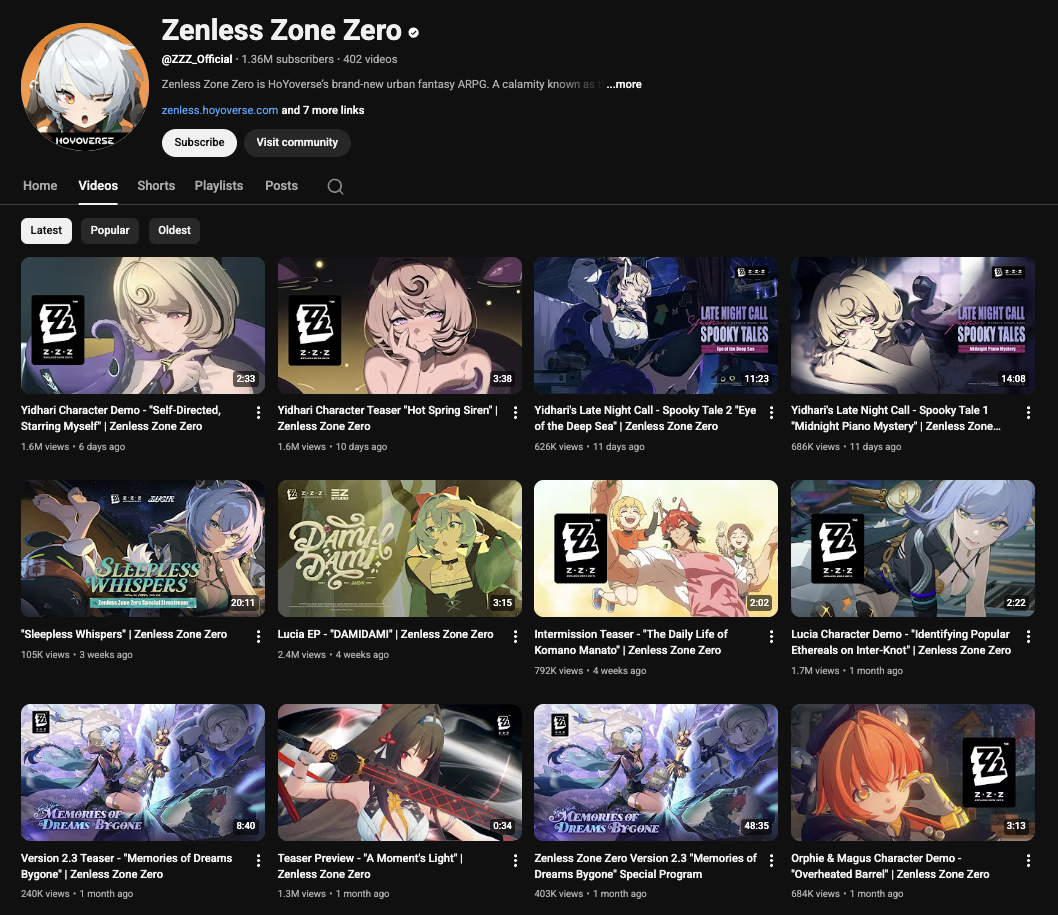
Task: Play the 11:23 Spooky Tales thumbnail
Action: pos(656,325)
